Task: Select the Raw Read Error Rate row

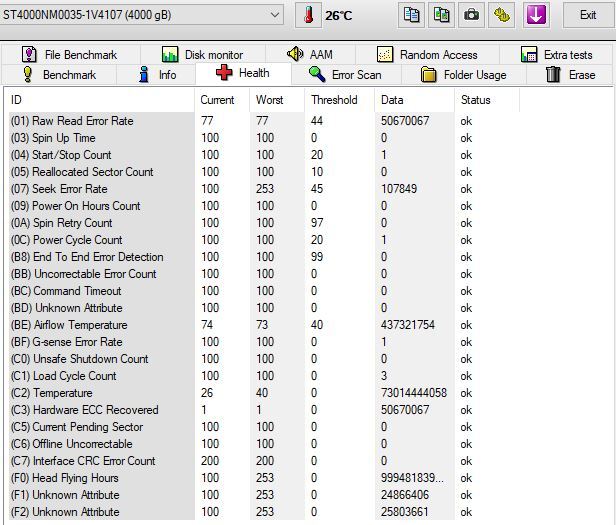Action: click(264, 121)
